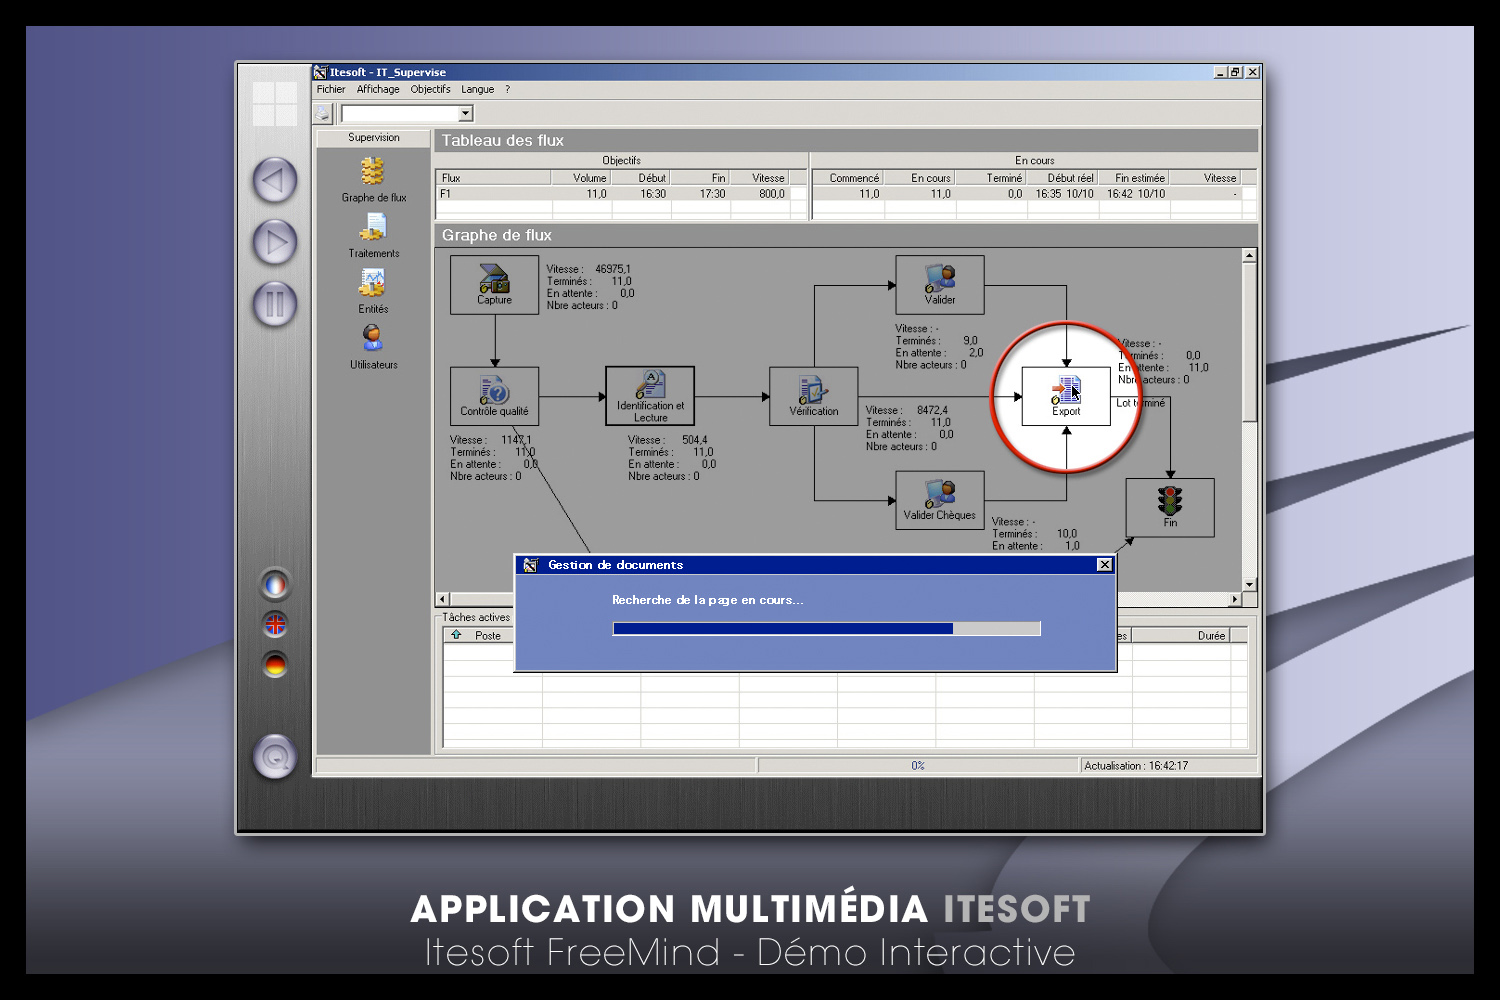Switch language with the British flag button
The width and height of the screenshot is (1500, 1000).
pyautogui.click(x=275, y=625)
